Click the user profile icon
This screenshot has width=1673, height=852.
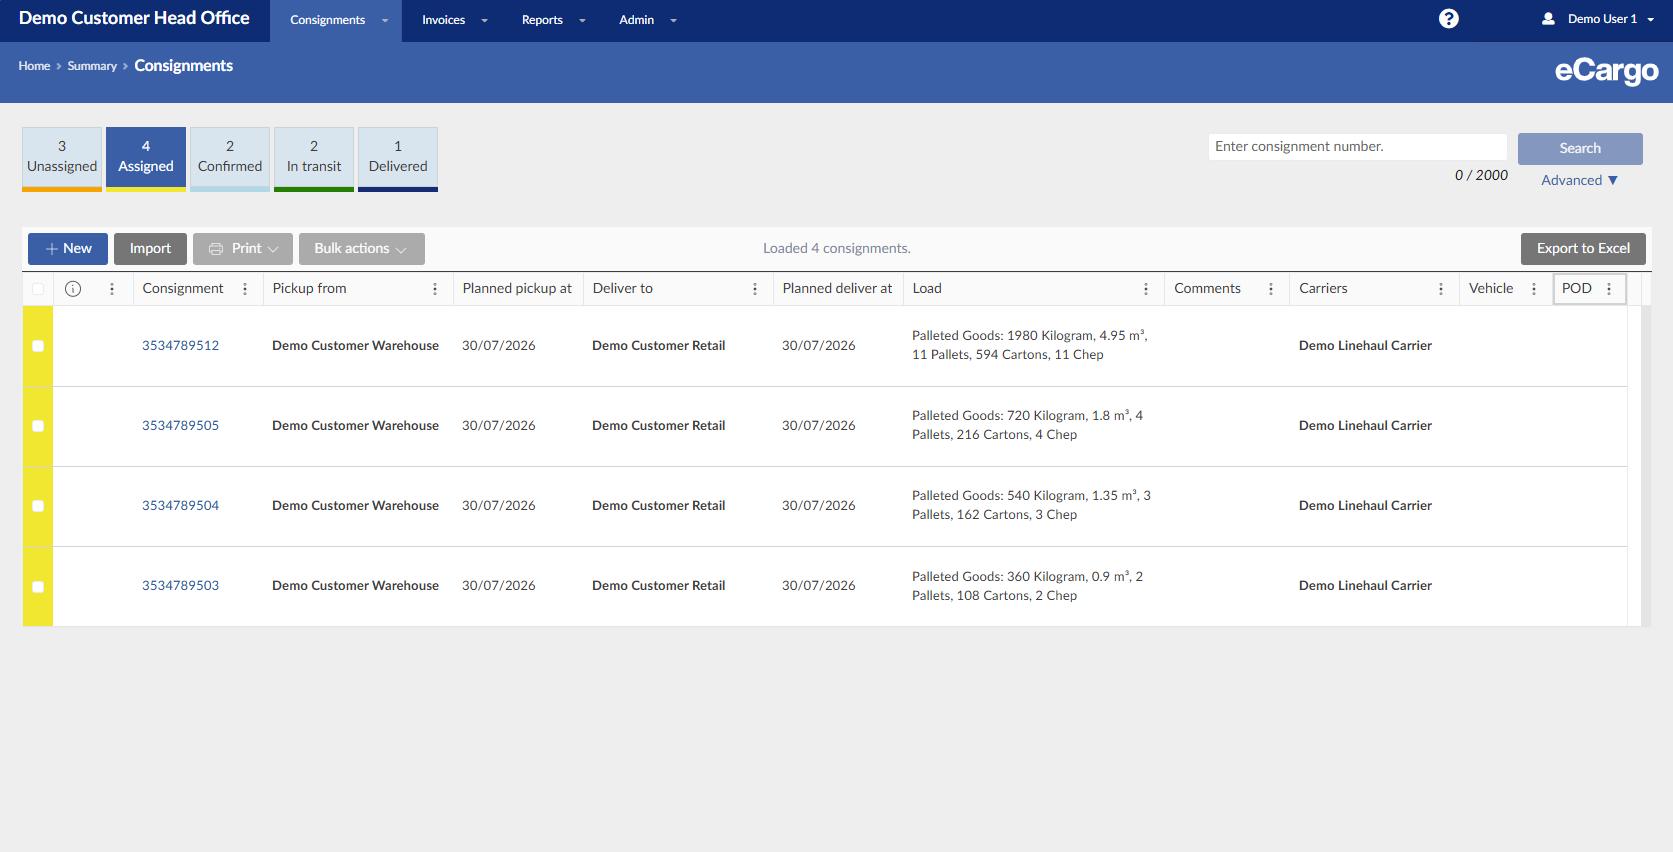(1548, 19)
